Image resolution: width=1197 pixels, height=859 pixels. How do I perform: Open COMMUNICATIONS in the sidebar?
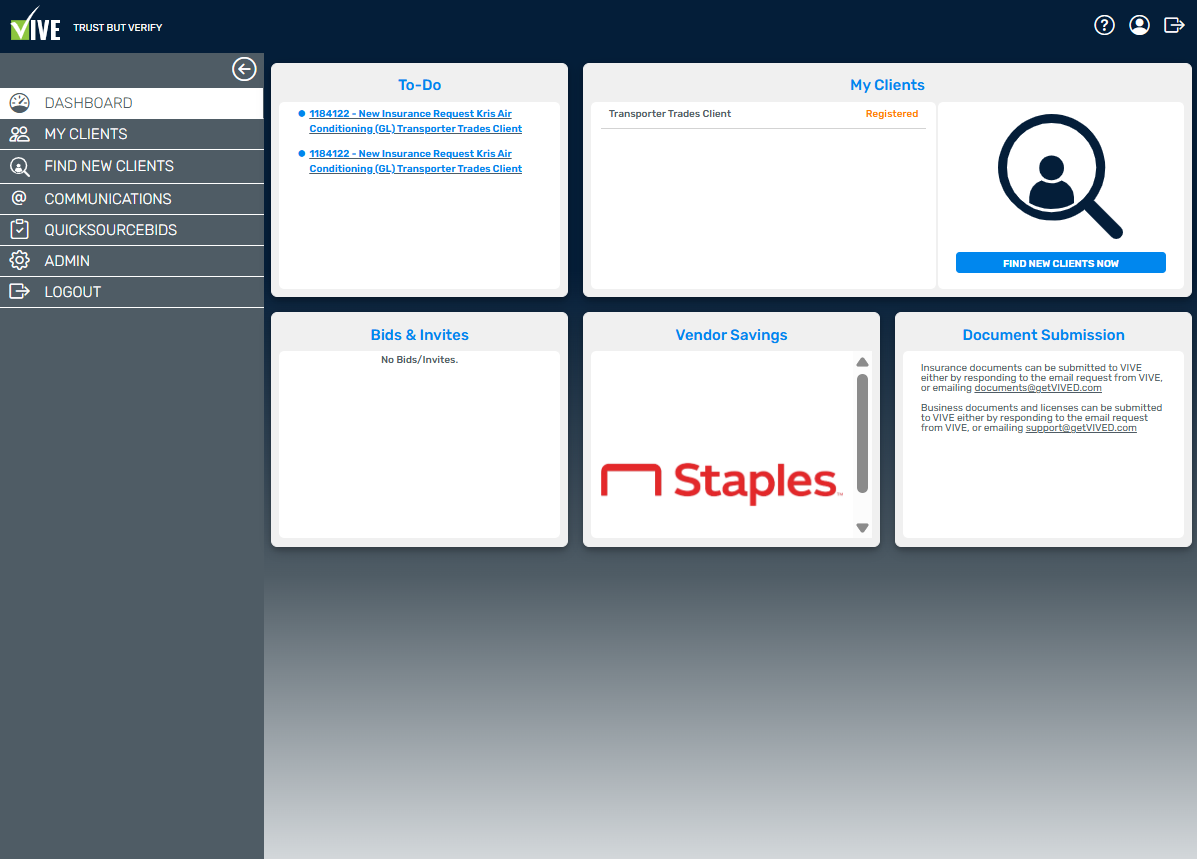coord(131,199)
